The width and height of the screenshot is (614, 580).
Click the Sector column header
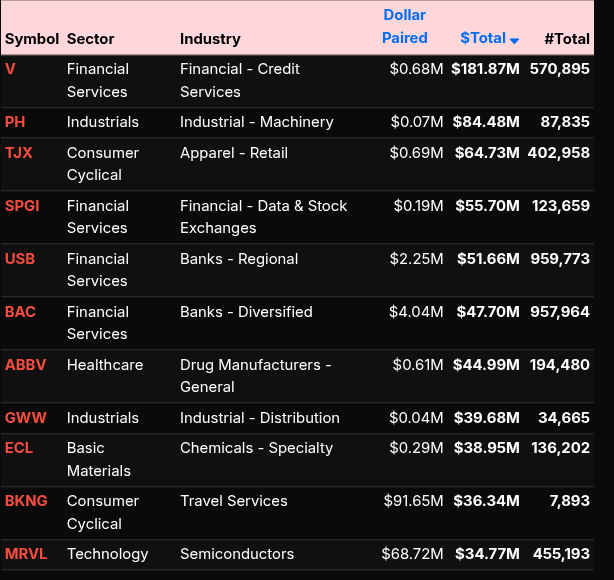pos(91,39)
